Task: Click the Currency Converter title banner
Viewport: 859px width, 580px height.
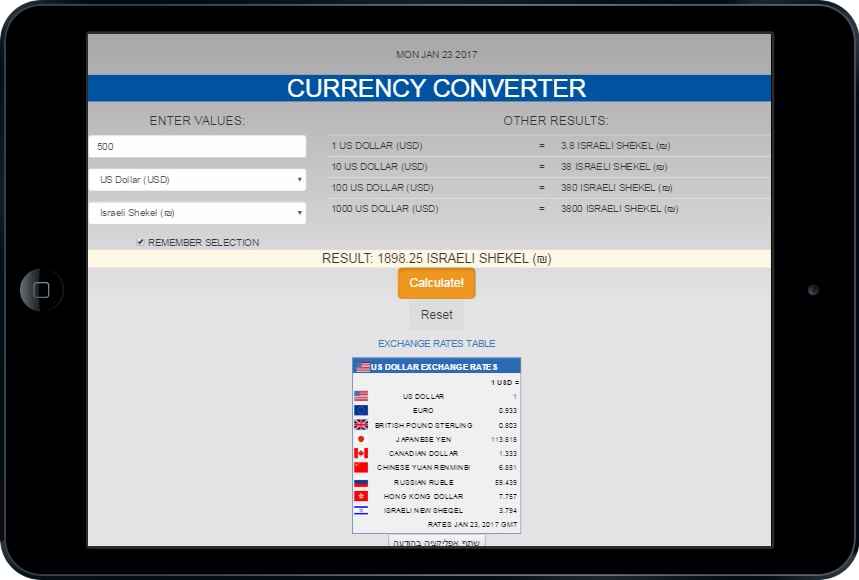Action: tap(430, 88)
